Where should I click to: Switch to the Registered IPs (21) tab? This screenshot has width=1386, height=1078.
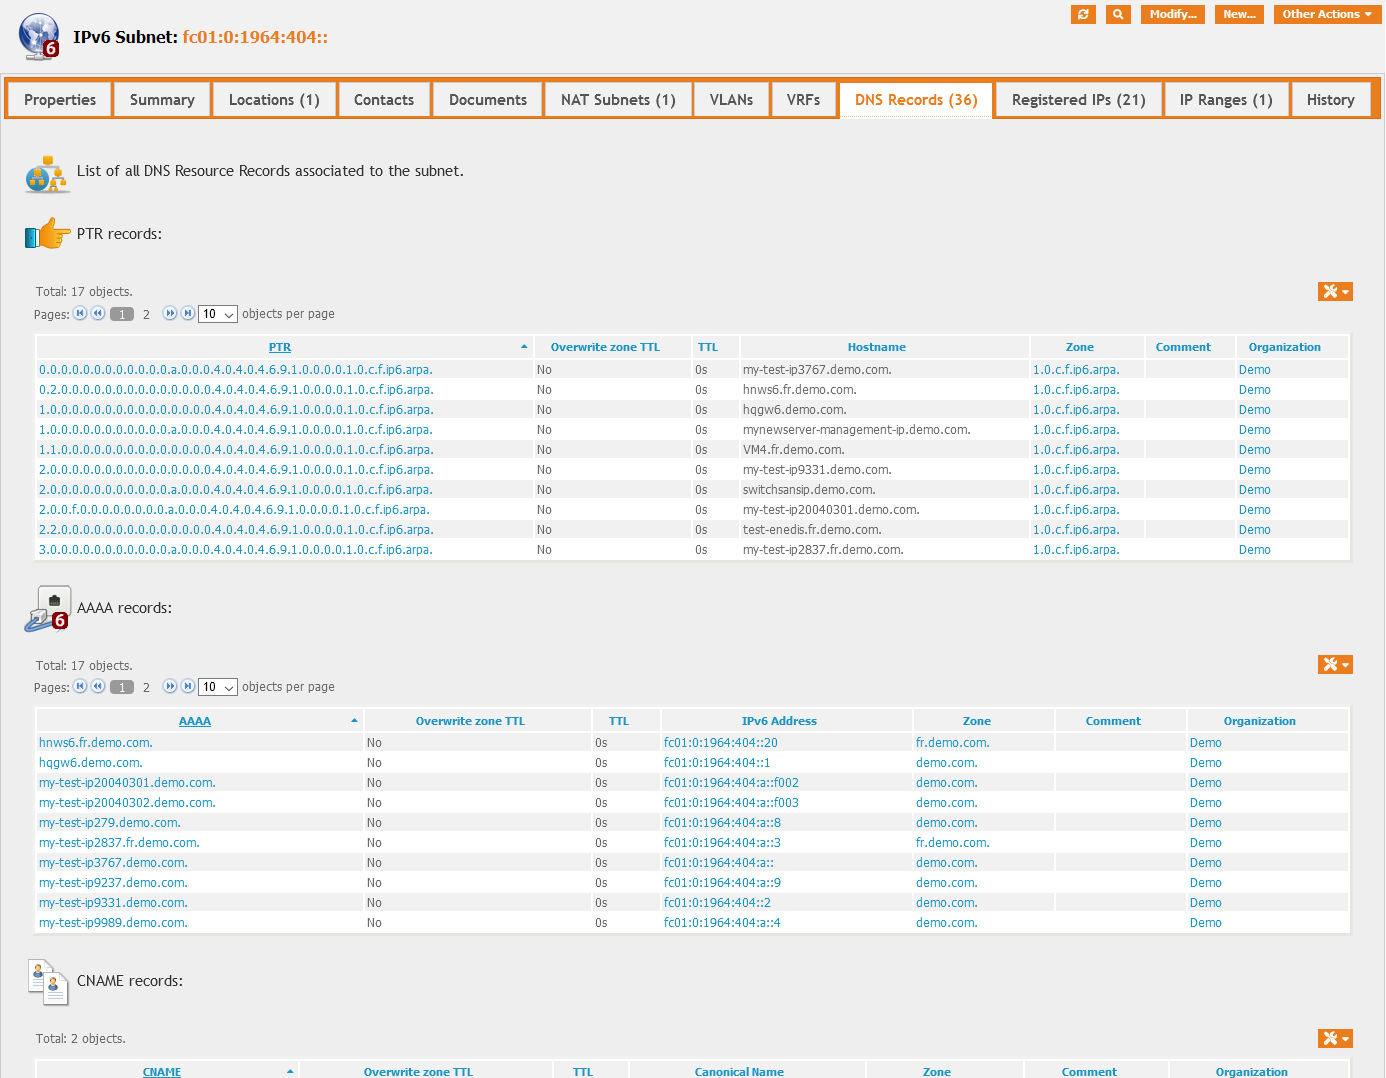tap(1078, 100)
